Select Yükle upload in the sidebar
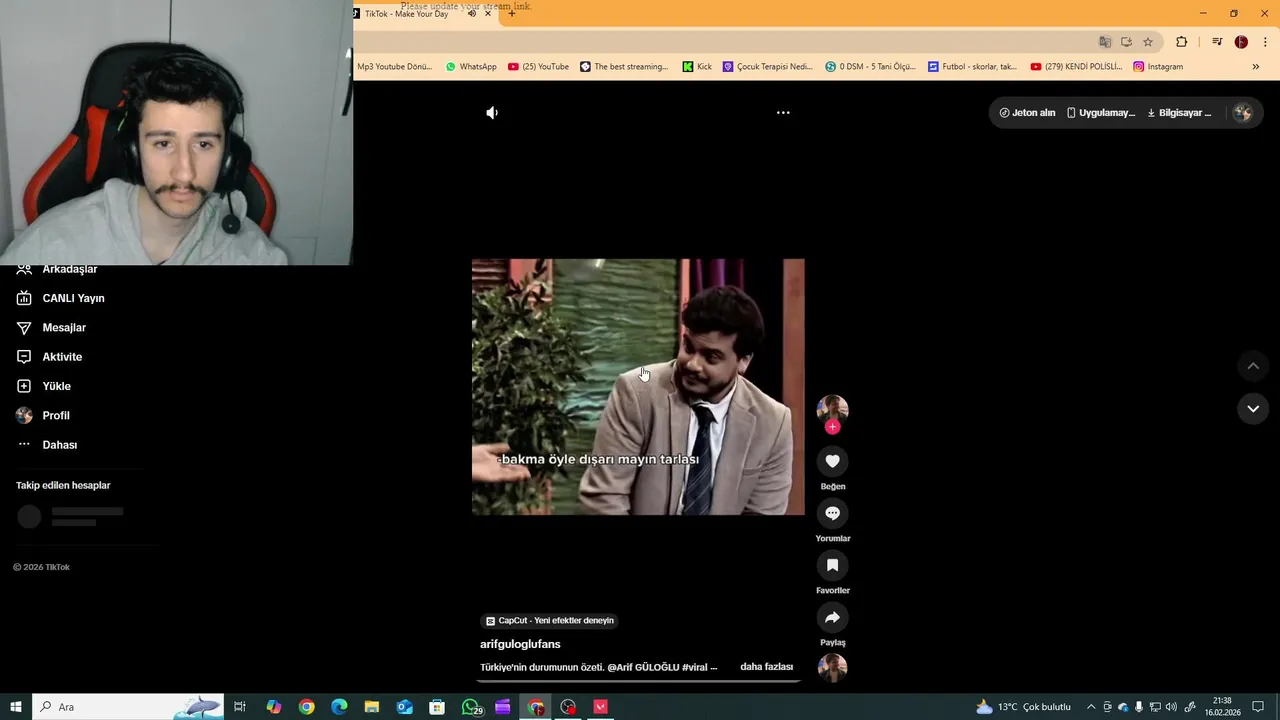The width and height of the screenshot is (1280, 720). 43,386
